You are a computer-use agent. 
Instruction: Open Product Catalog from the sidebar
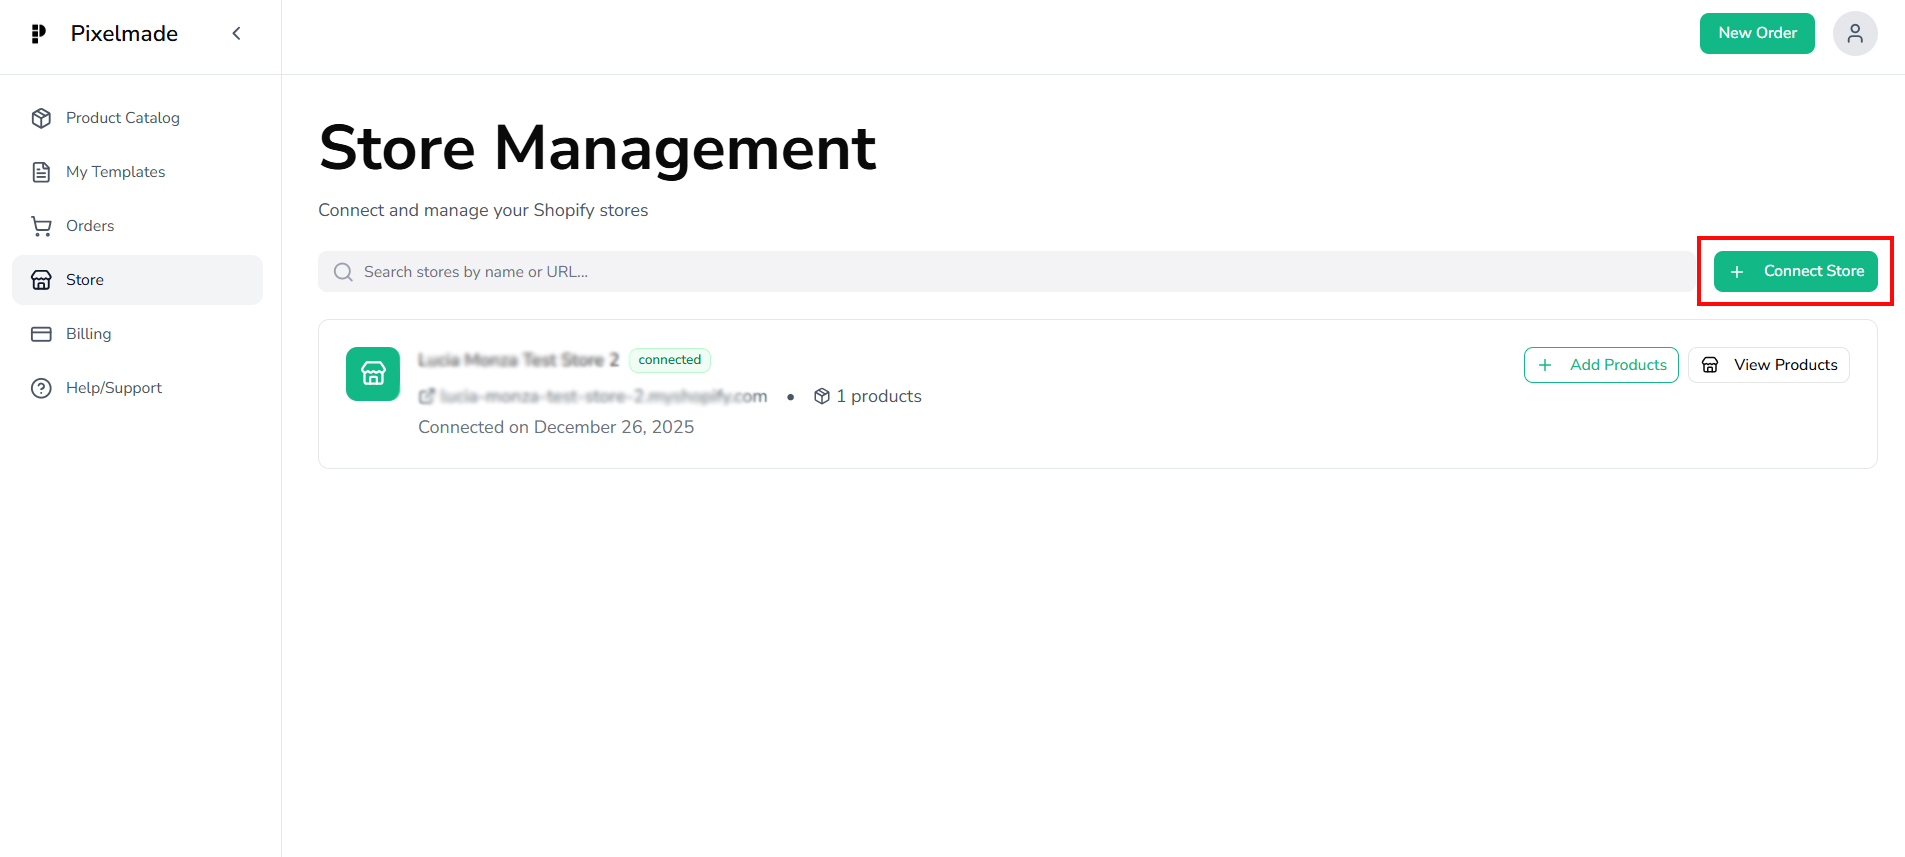click(x=122, y=118)
